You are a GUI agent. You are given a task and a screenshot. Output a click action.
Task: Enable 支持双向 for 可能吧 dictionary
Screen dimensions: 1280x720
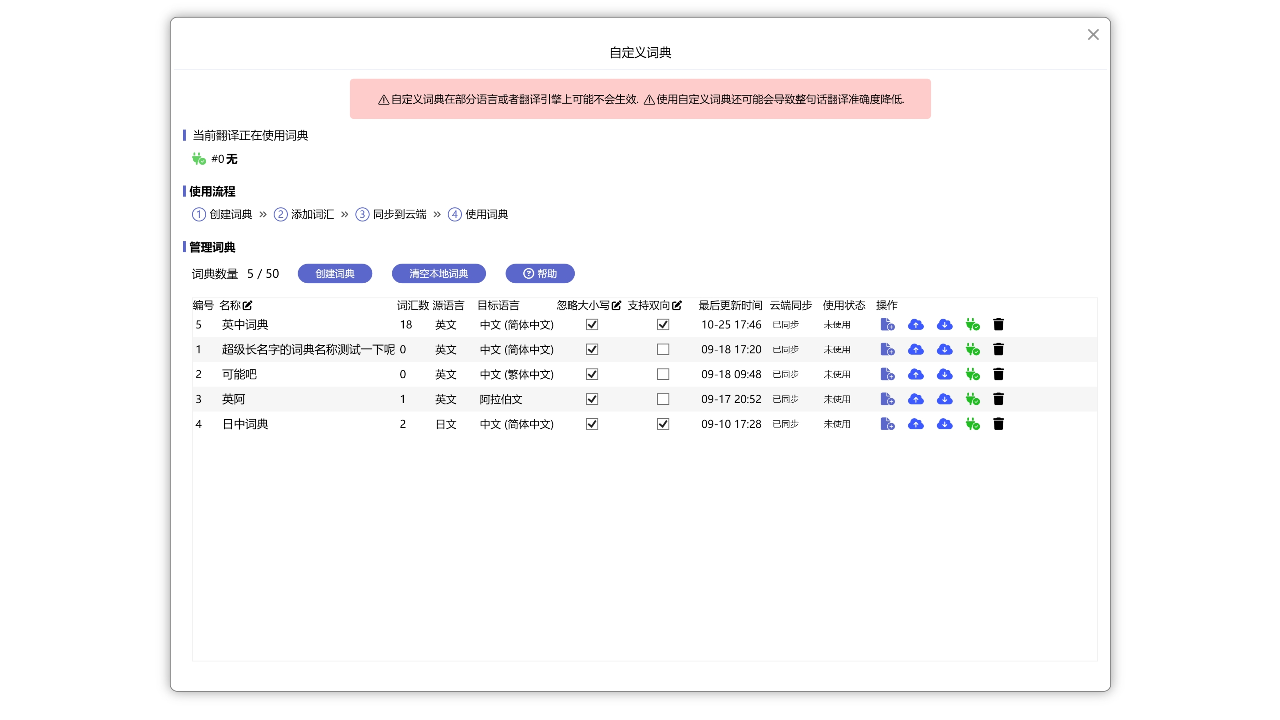[x=663, y=374]
